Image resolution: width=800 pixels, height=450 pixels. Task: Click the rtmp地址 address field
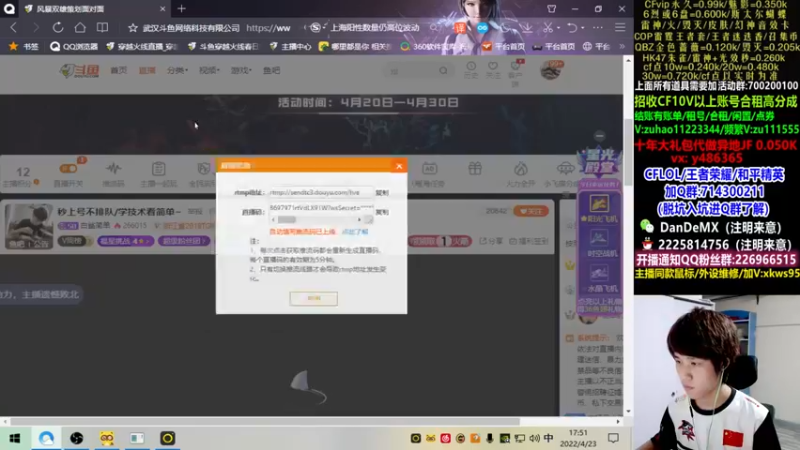pos(321,192)
